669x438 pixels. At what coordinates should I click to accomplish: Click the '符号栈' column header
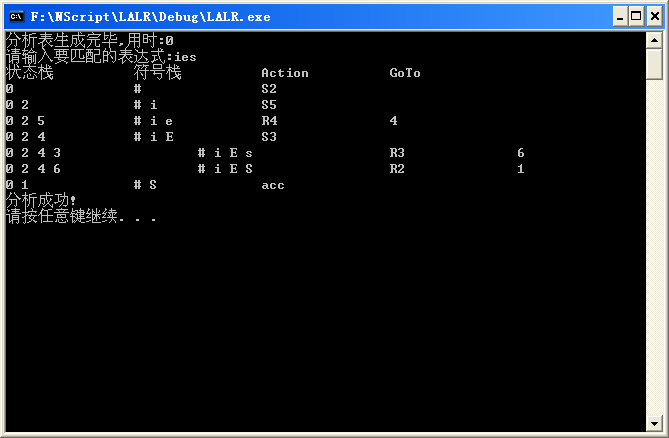[x=157, y=73]
